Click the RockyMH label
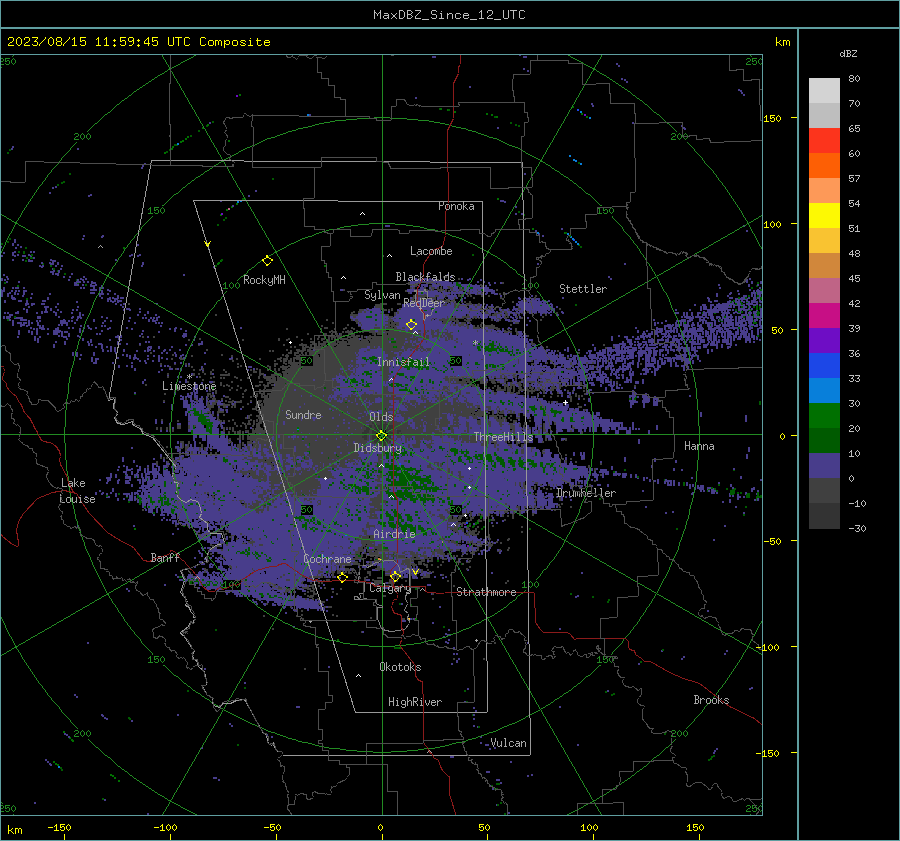 pyautogui.click(x=264, y=280)
